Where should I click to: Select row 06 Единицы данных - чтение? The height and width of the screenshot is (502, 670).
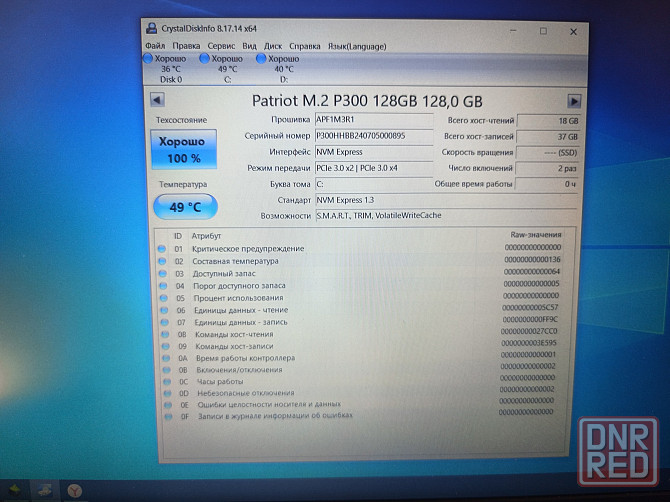(x=359, y=310)
